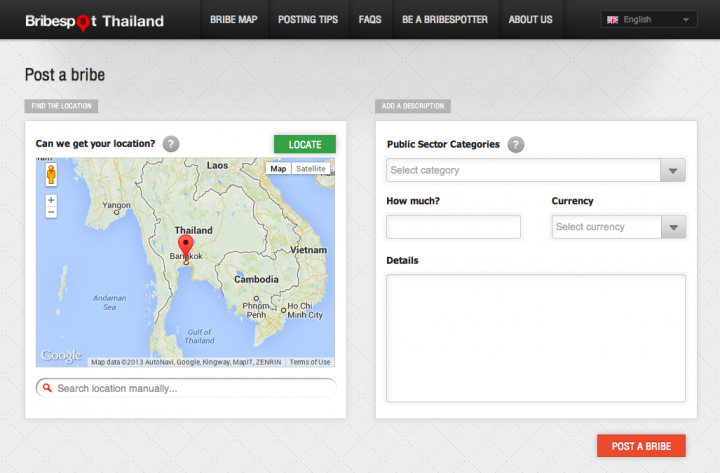
Task: Switch map to Satellite view
Action: pos(311,169)
